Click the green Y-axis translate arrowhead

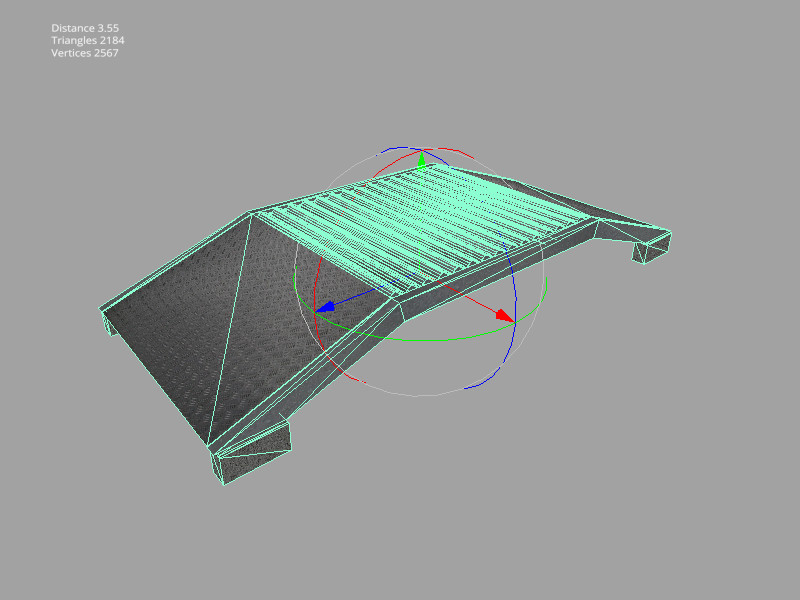click(x=421, y=160)
